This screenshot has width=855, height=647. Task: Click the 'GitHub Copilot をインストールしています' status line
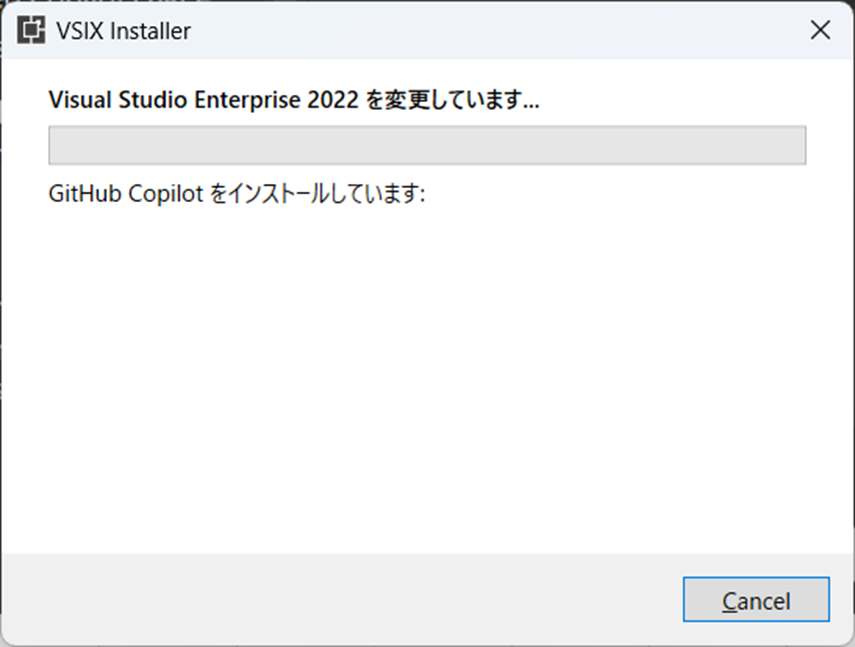237,194
